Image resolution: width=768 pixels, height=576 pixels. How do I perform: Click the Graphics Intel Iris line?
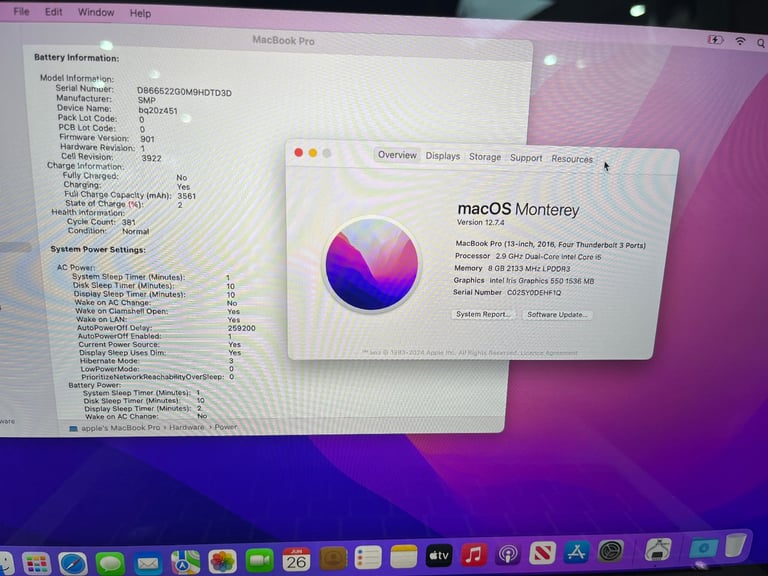(524, 281)
